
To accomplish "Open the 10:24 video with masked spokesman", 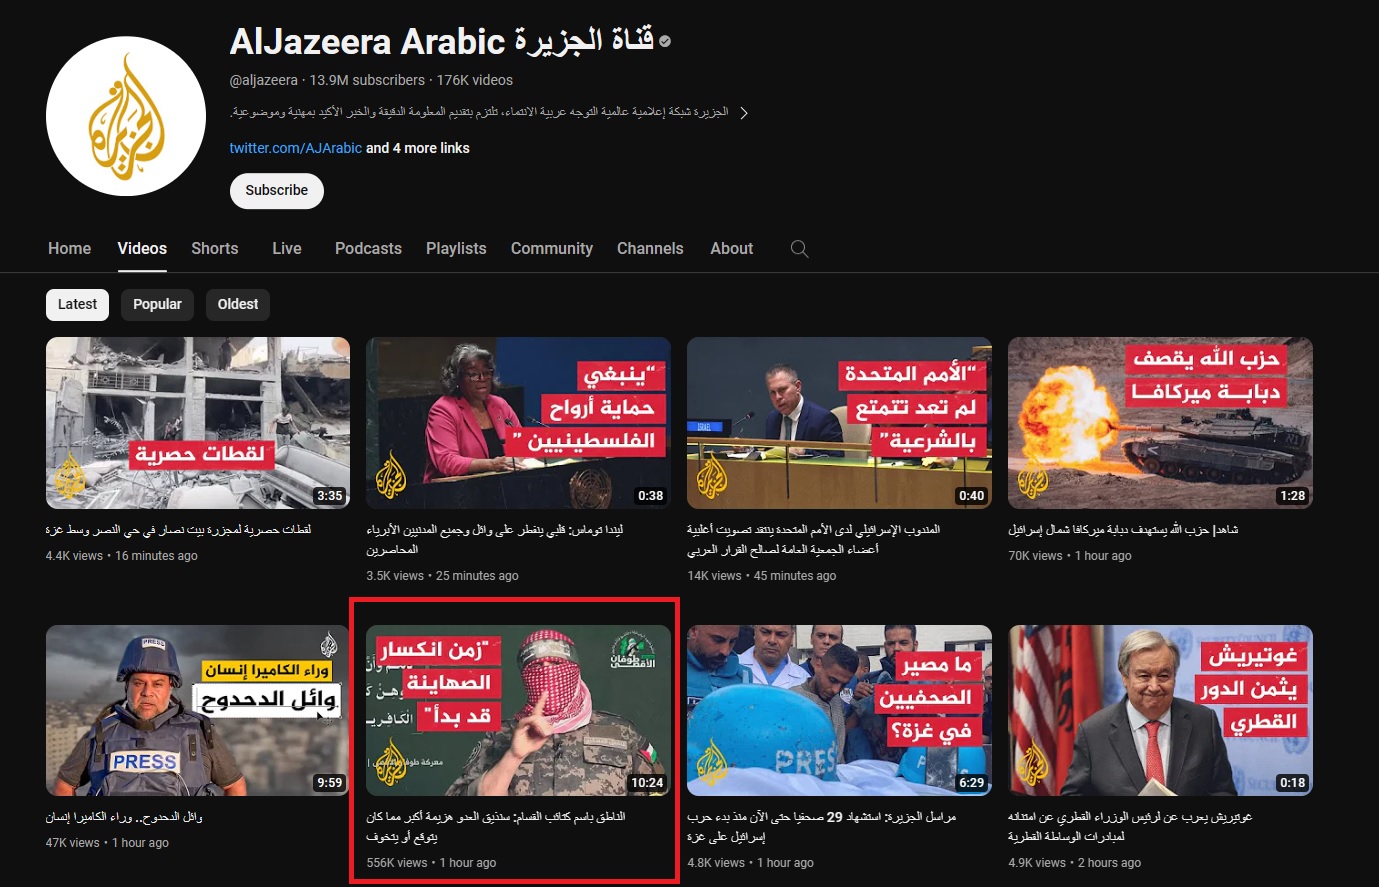I will [518, 710].
